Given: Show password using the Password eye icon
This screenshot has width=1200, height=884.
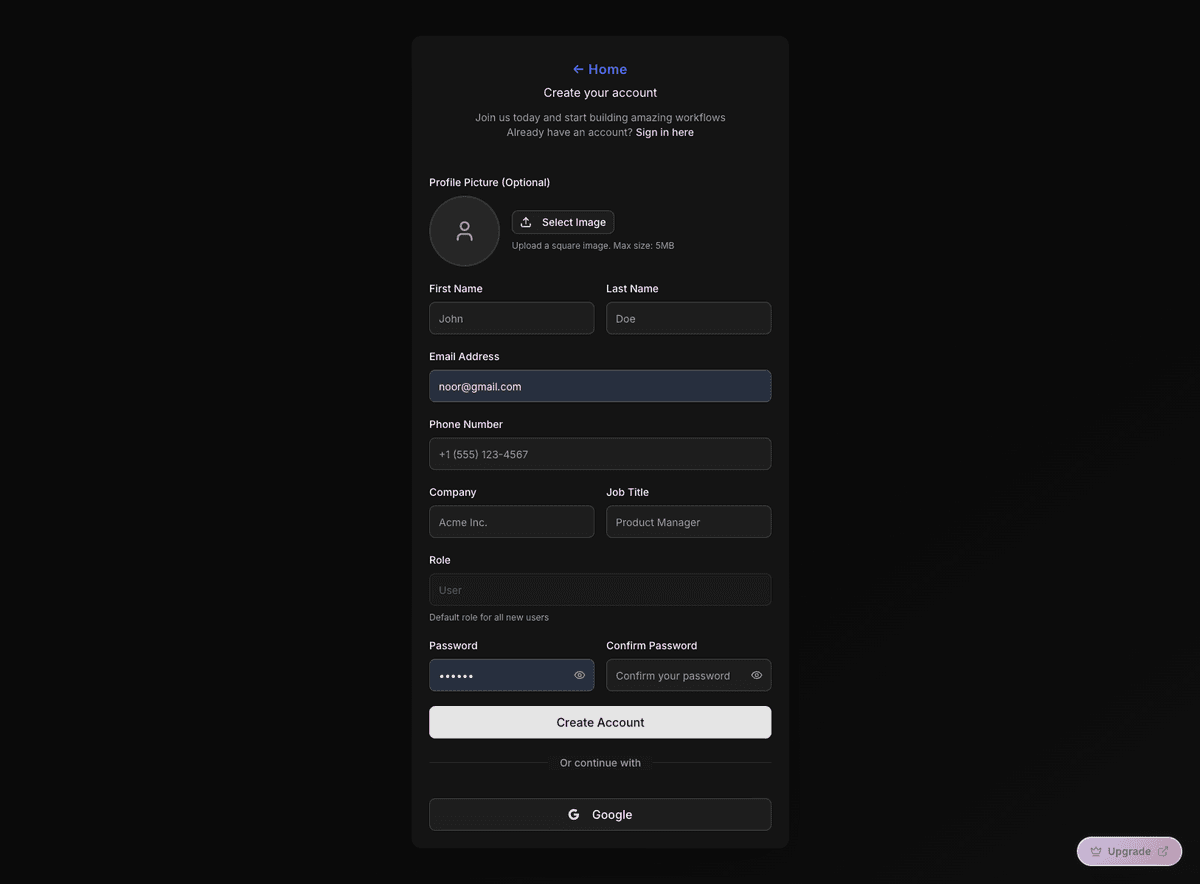Looking at the screenshot, I should coord(579,675).
